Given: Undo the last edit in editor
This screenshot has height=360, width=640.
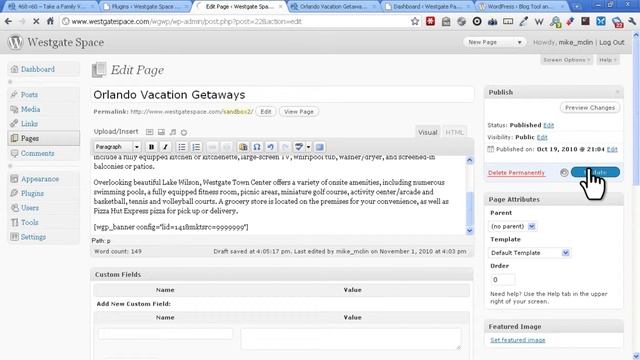Looking at the screenshot, I should (x=271, y=147).
